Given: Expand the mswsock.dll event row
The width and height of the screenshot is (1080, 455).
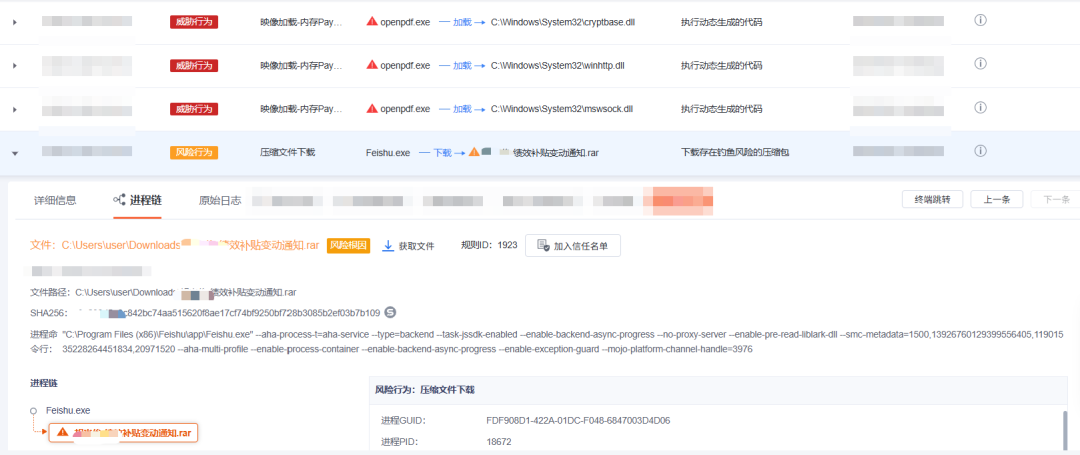Looking at the screenshot, I should tap(14, 109).
